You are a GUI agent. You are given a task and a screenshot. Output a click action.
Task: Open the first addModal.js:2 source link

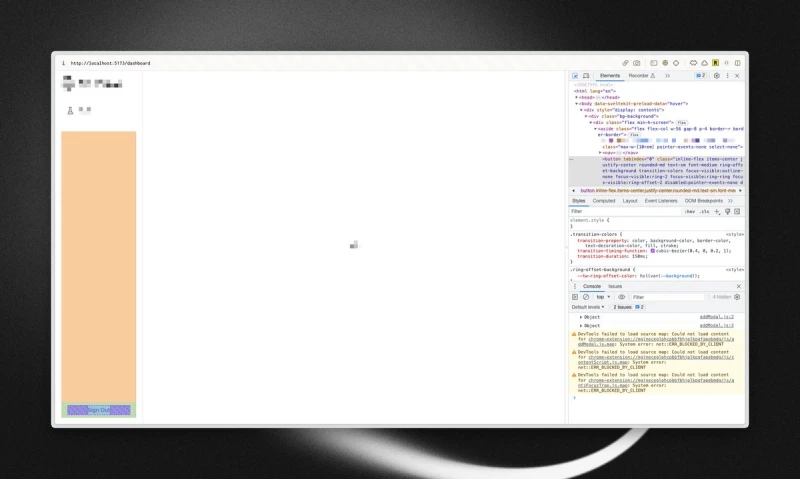716,317
